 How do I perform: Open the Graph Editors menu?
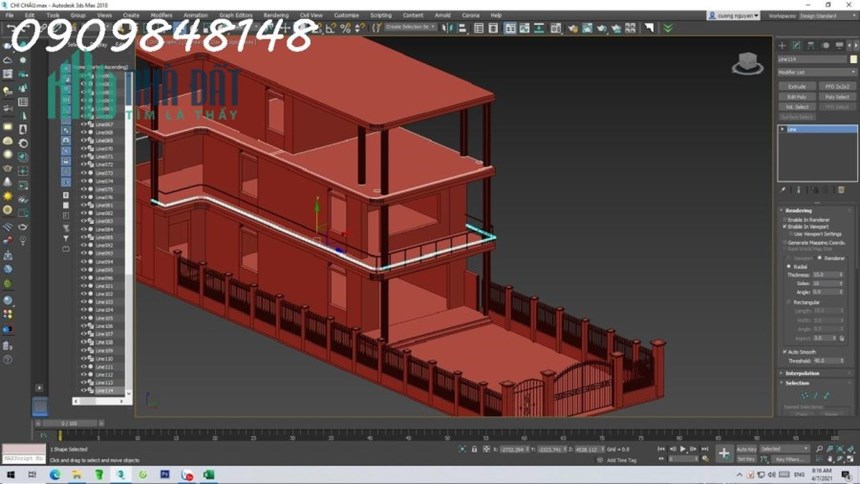click(235, 15)
